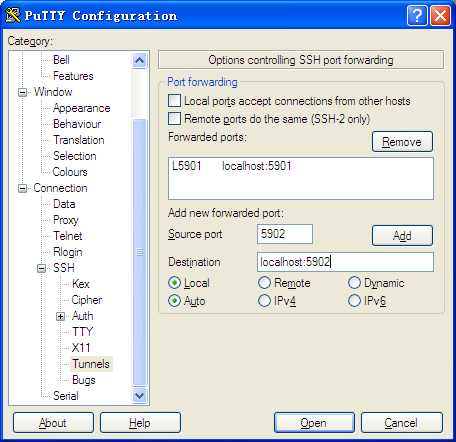Collapse the SSH tree node
This screenshot has width=456, height=442.
41,268
